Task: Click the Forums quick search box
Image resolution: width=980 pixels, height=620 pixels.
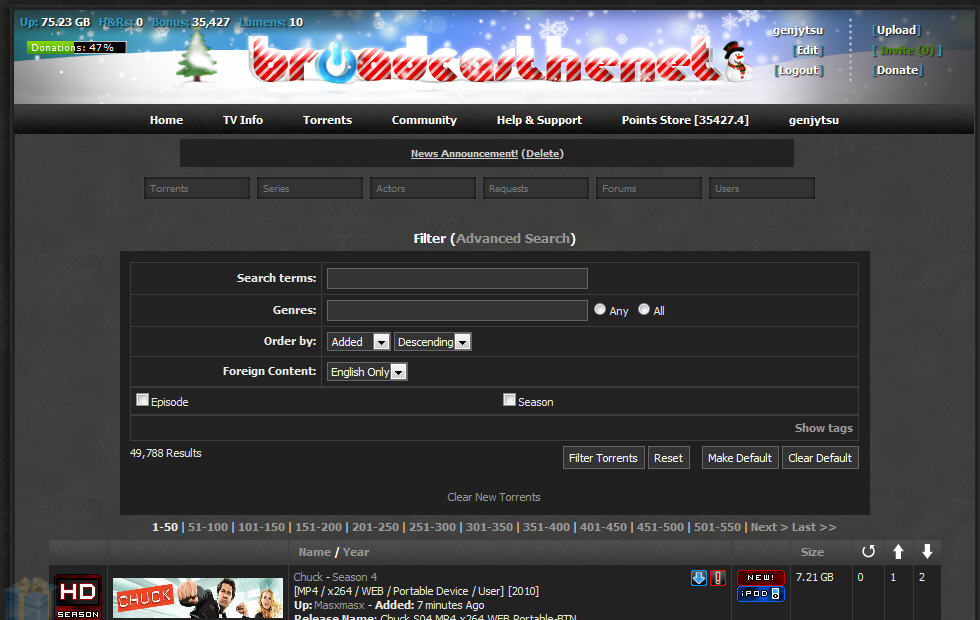Action: (649, 188)
